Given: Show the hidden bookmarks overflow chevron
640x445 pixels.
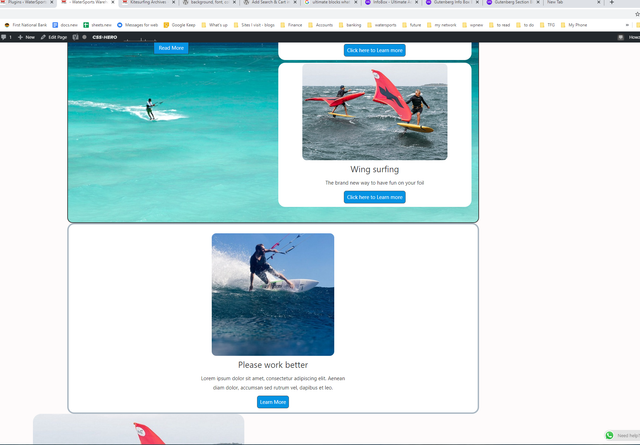Looking at the screenshot, I should [x=627, y=25].
